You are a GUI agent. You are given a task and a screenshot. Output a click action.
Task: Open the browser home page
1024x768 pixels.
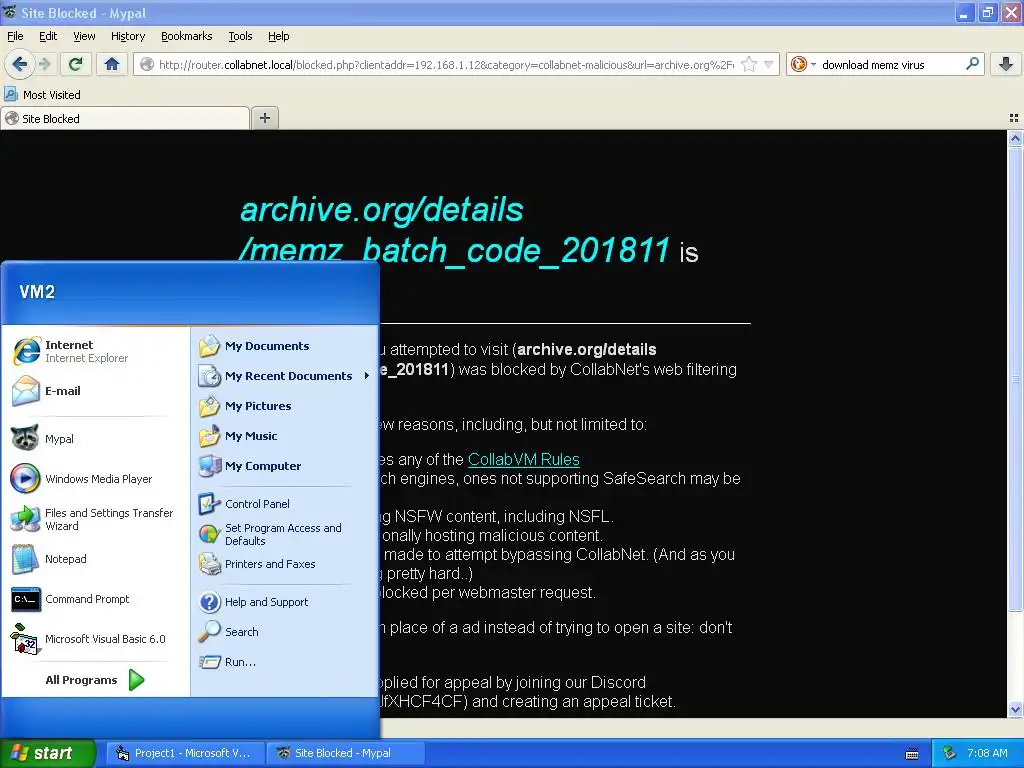coord(112,64)
